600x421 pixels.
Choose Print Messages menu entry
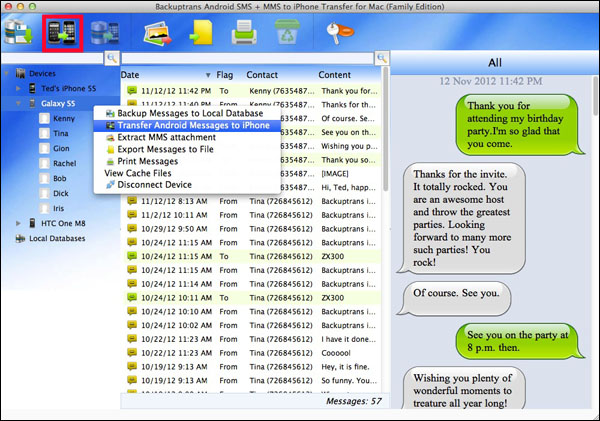pyautogui.click(x=188, y=161)
